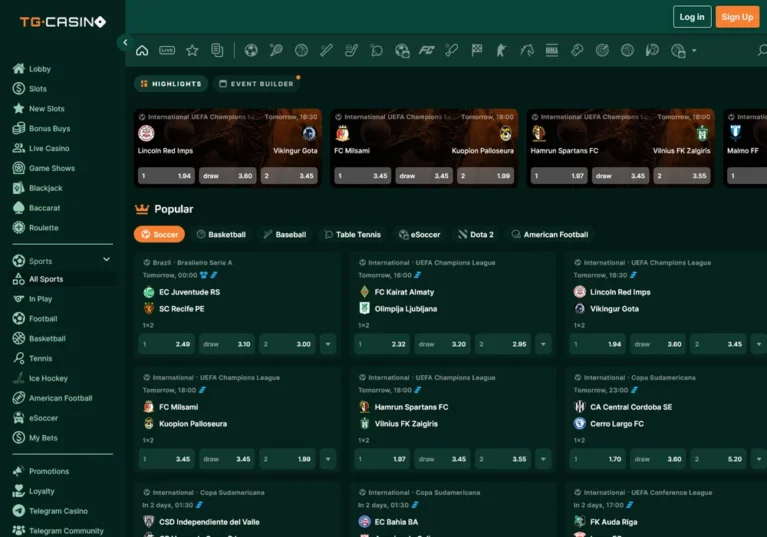Click the Home icon in sports toolbar

pos(142,50)
